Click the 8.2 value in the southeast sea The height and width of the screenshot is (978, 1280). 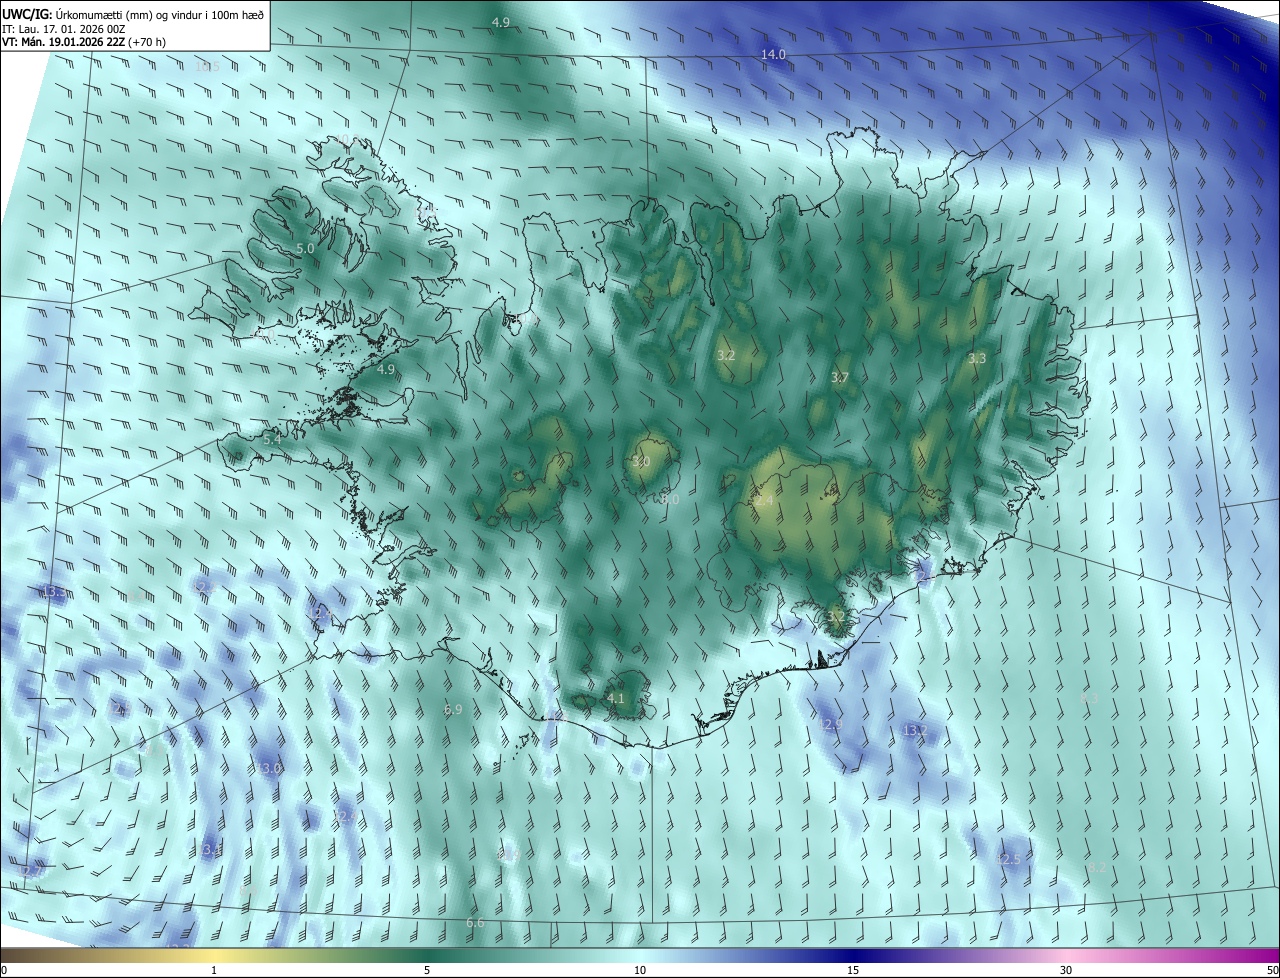[1097, 867]
